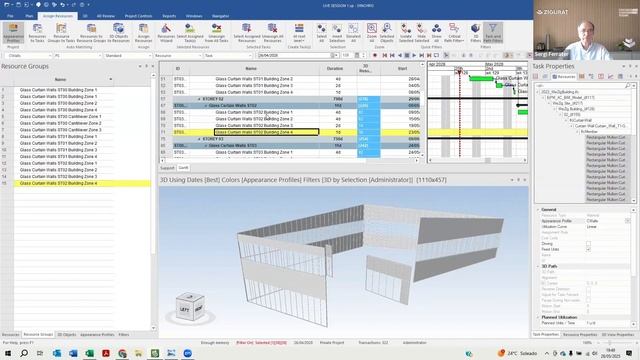This screenshot has width=640, height=360.
Task: Click the Show All quick filter
Action: (436, 33)
